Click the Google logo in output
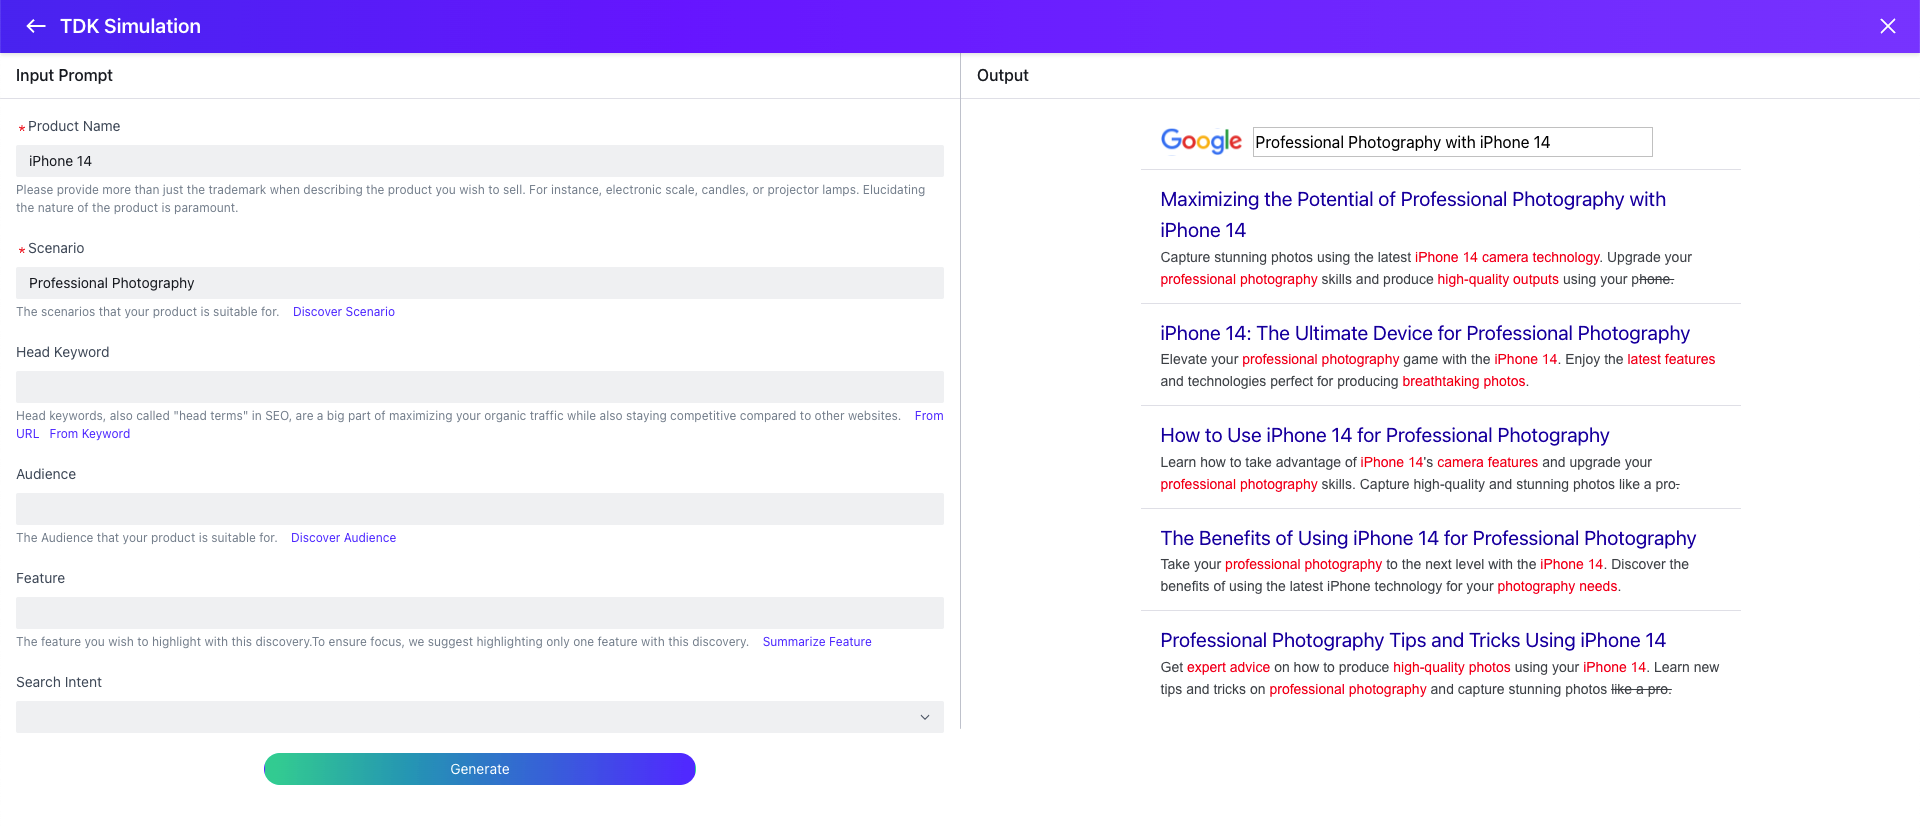 [x=1200, y=141]
